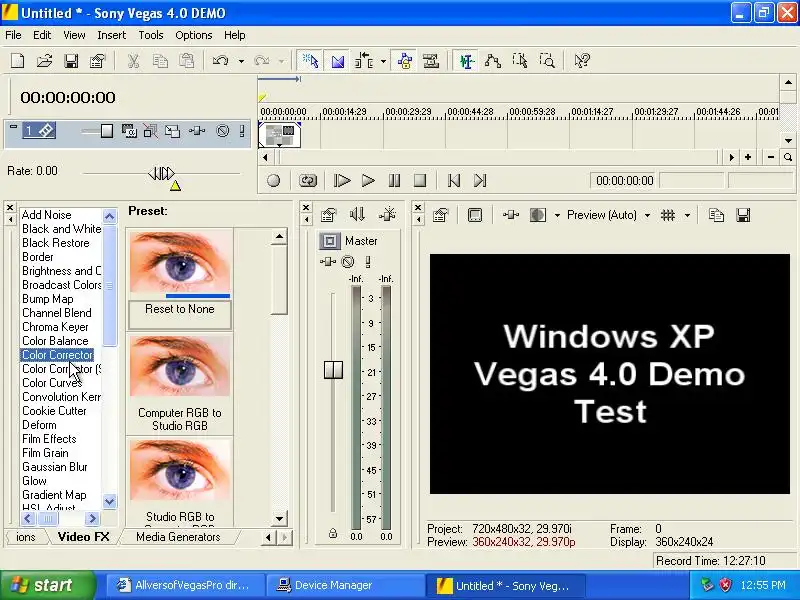Open the Edit menu
The width and height of the screenshot is (800, 600).
(x=42, y=35)
